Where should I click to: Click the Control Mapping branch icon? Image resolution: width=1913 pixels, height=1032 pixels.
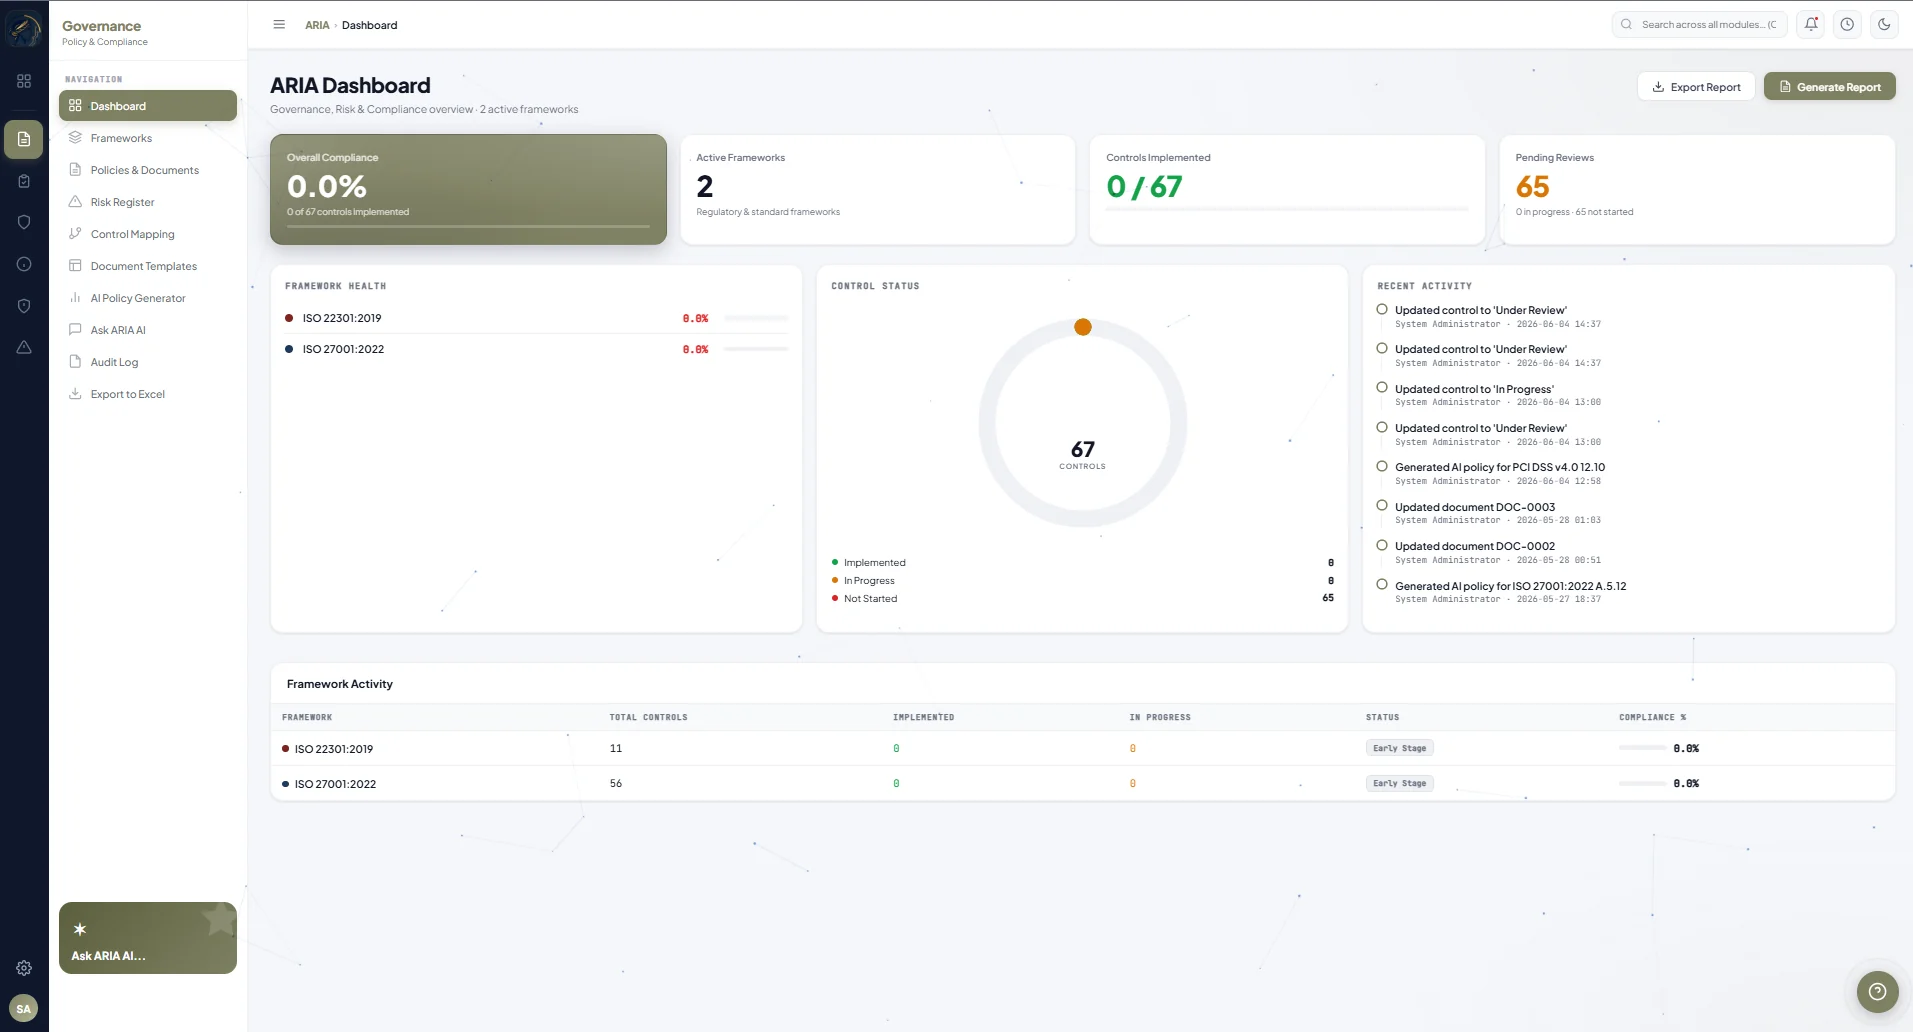click(75, 234)
